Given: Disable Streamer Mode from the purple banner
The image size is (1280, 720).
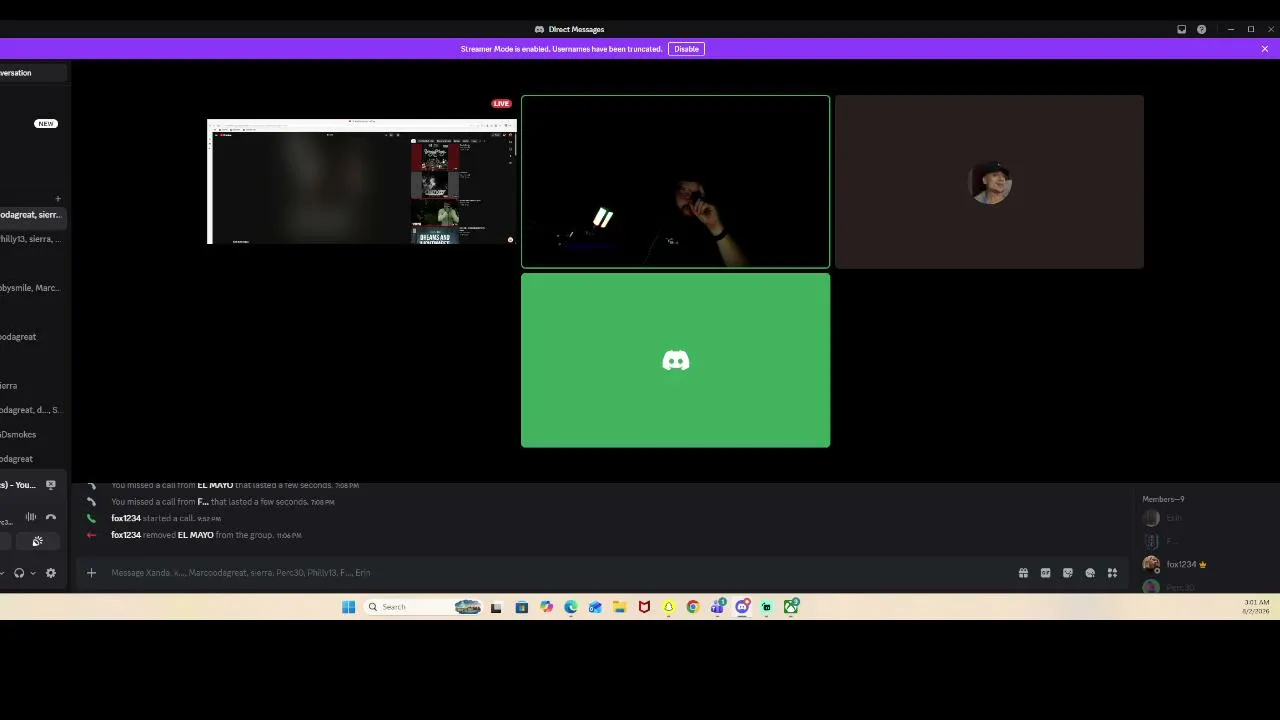Looking at the screenshot, I should pyautogui.click(x=686, y=49).
